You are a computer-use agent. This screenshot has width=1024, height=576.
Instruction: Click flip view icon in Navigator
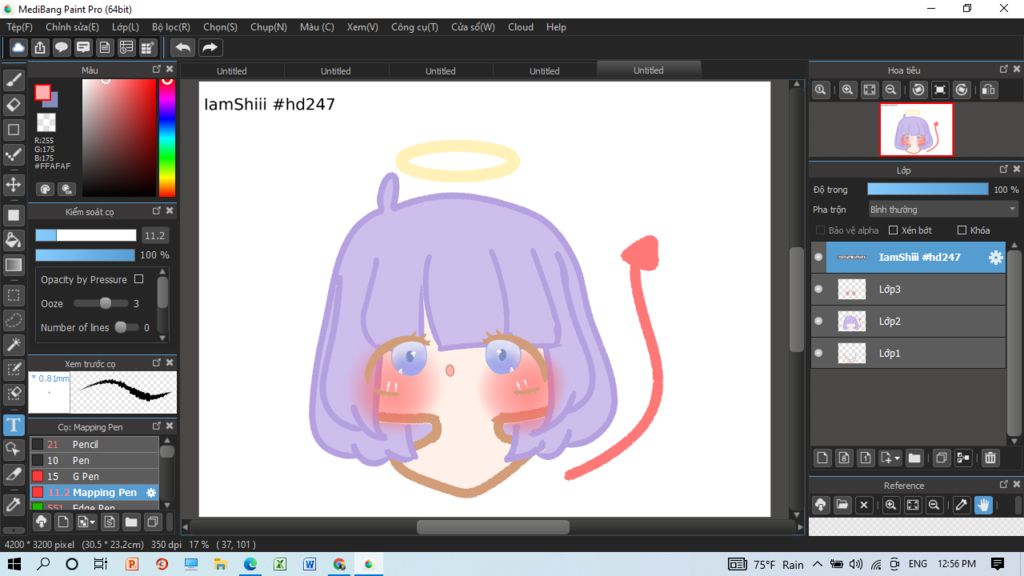coord(989,90)
